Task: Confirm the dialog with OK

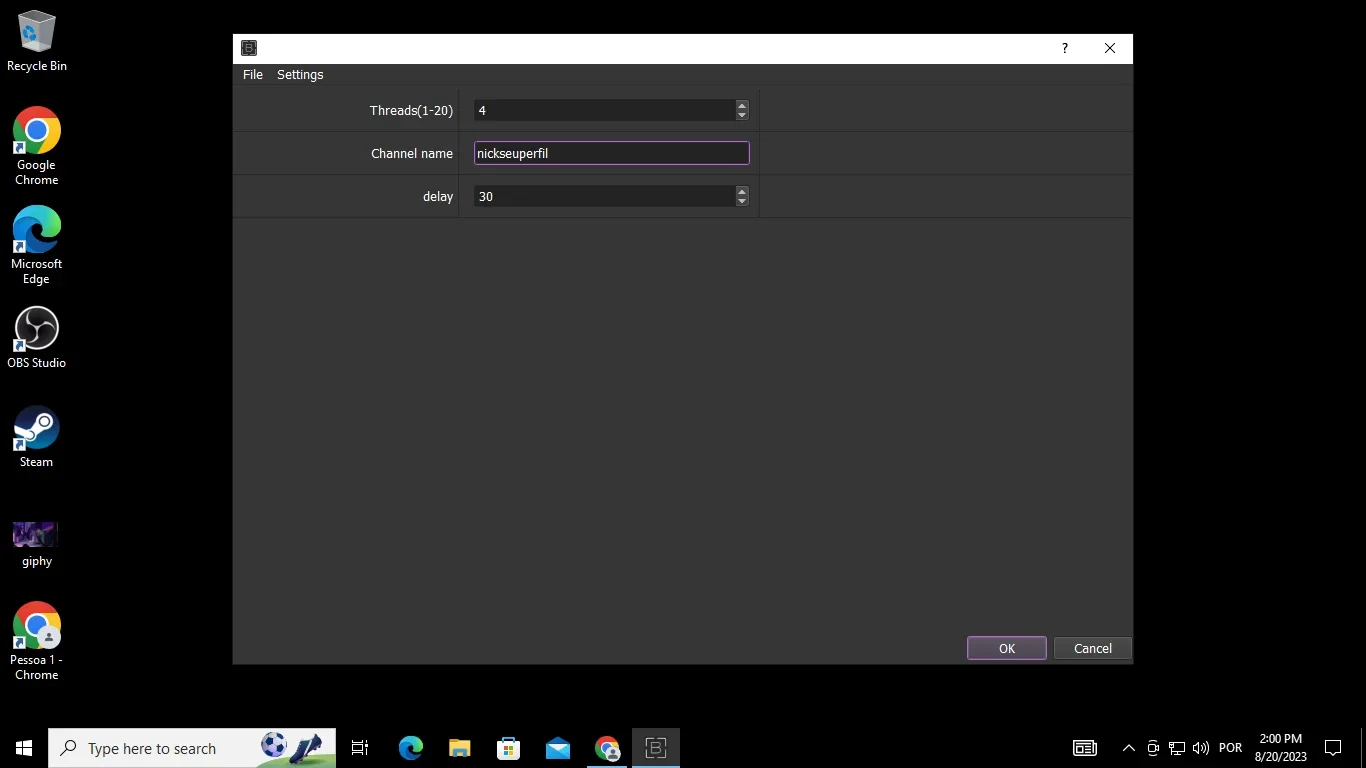Action: 1007,648
